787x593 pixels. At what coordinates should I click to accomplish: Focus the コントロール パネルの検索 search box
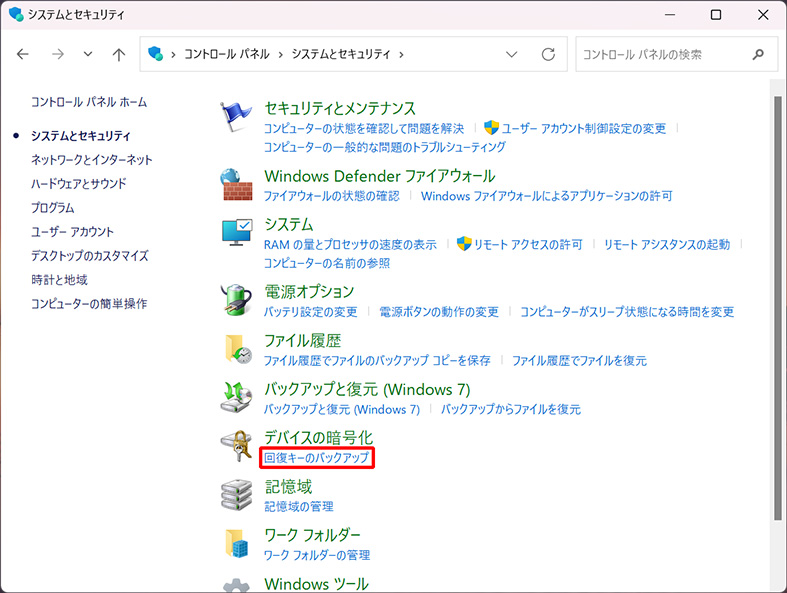point(677,54)
